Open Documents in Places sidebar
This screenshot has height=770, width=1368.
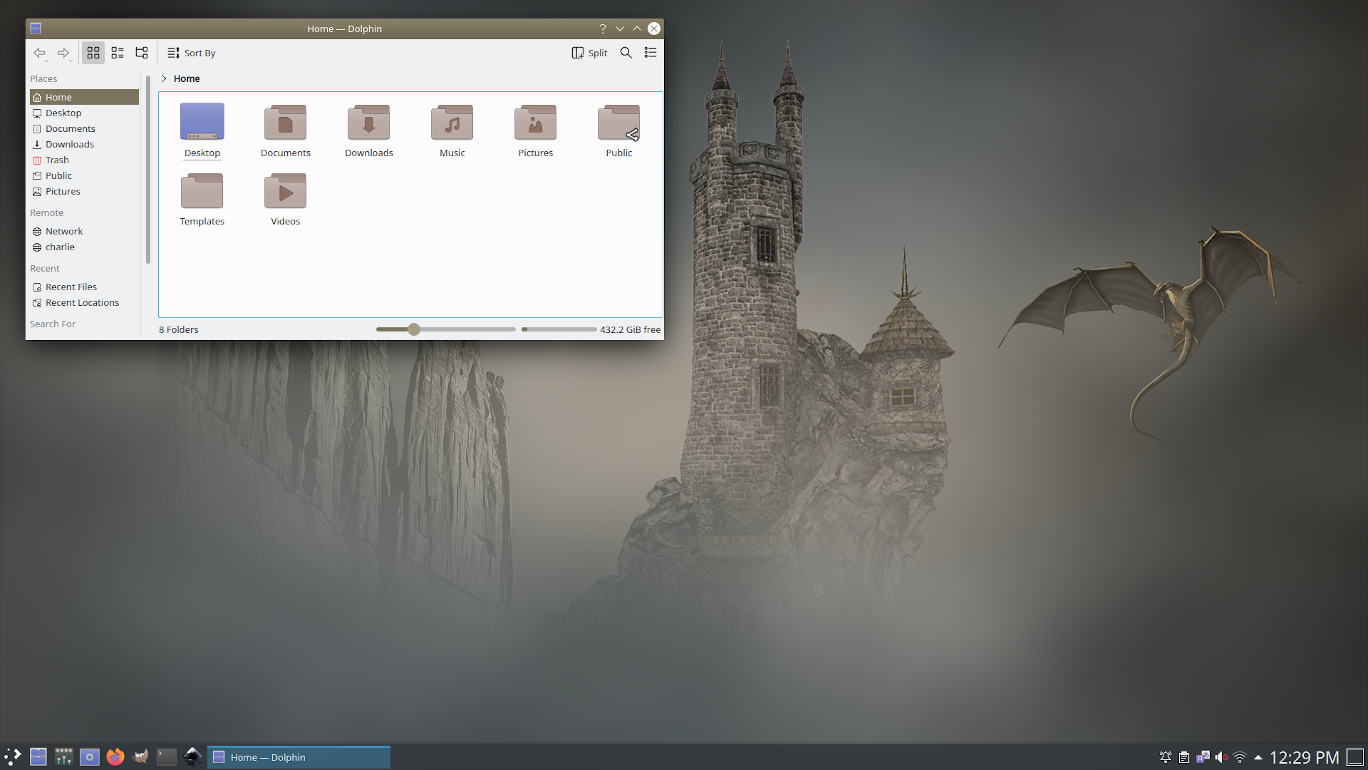84,129
